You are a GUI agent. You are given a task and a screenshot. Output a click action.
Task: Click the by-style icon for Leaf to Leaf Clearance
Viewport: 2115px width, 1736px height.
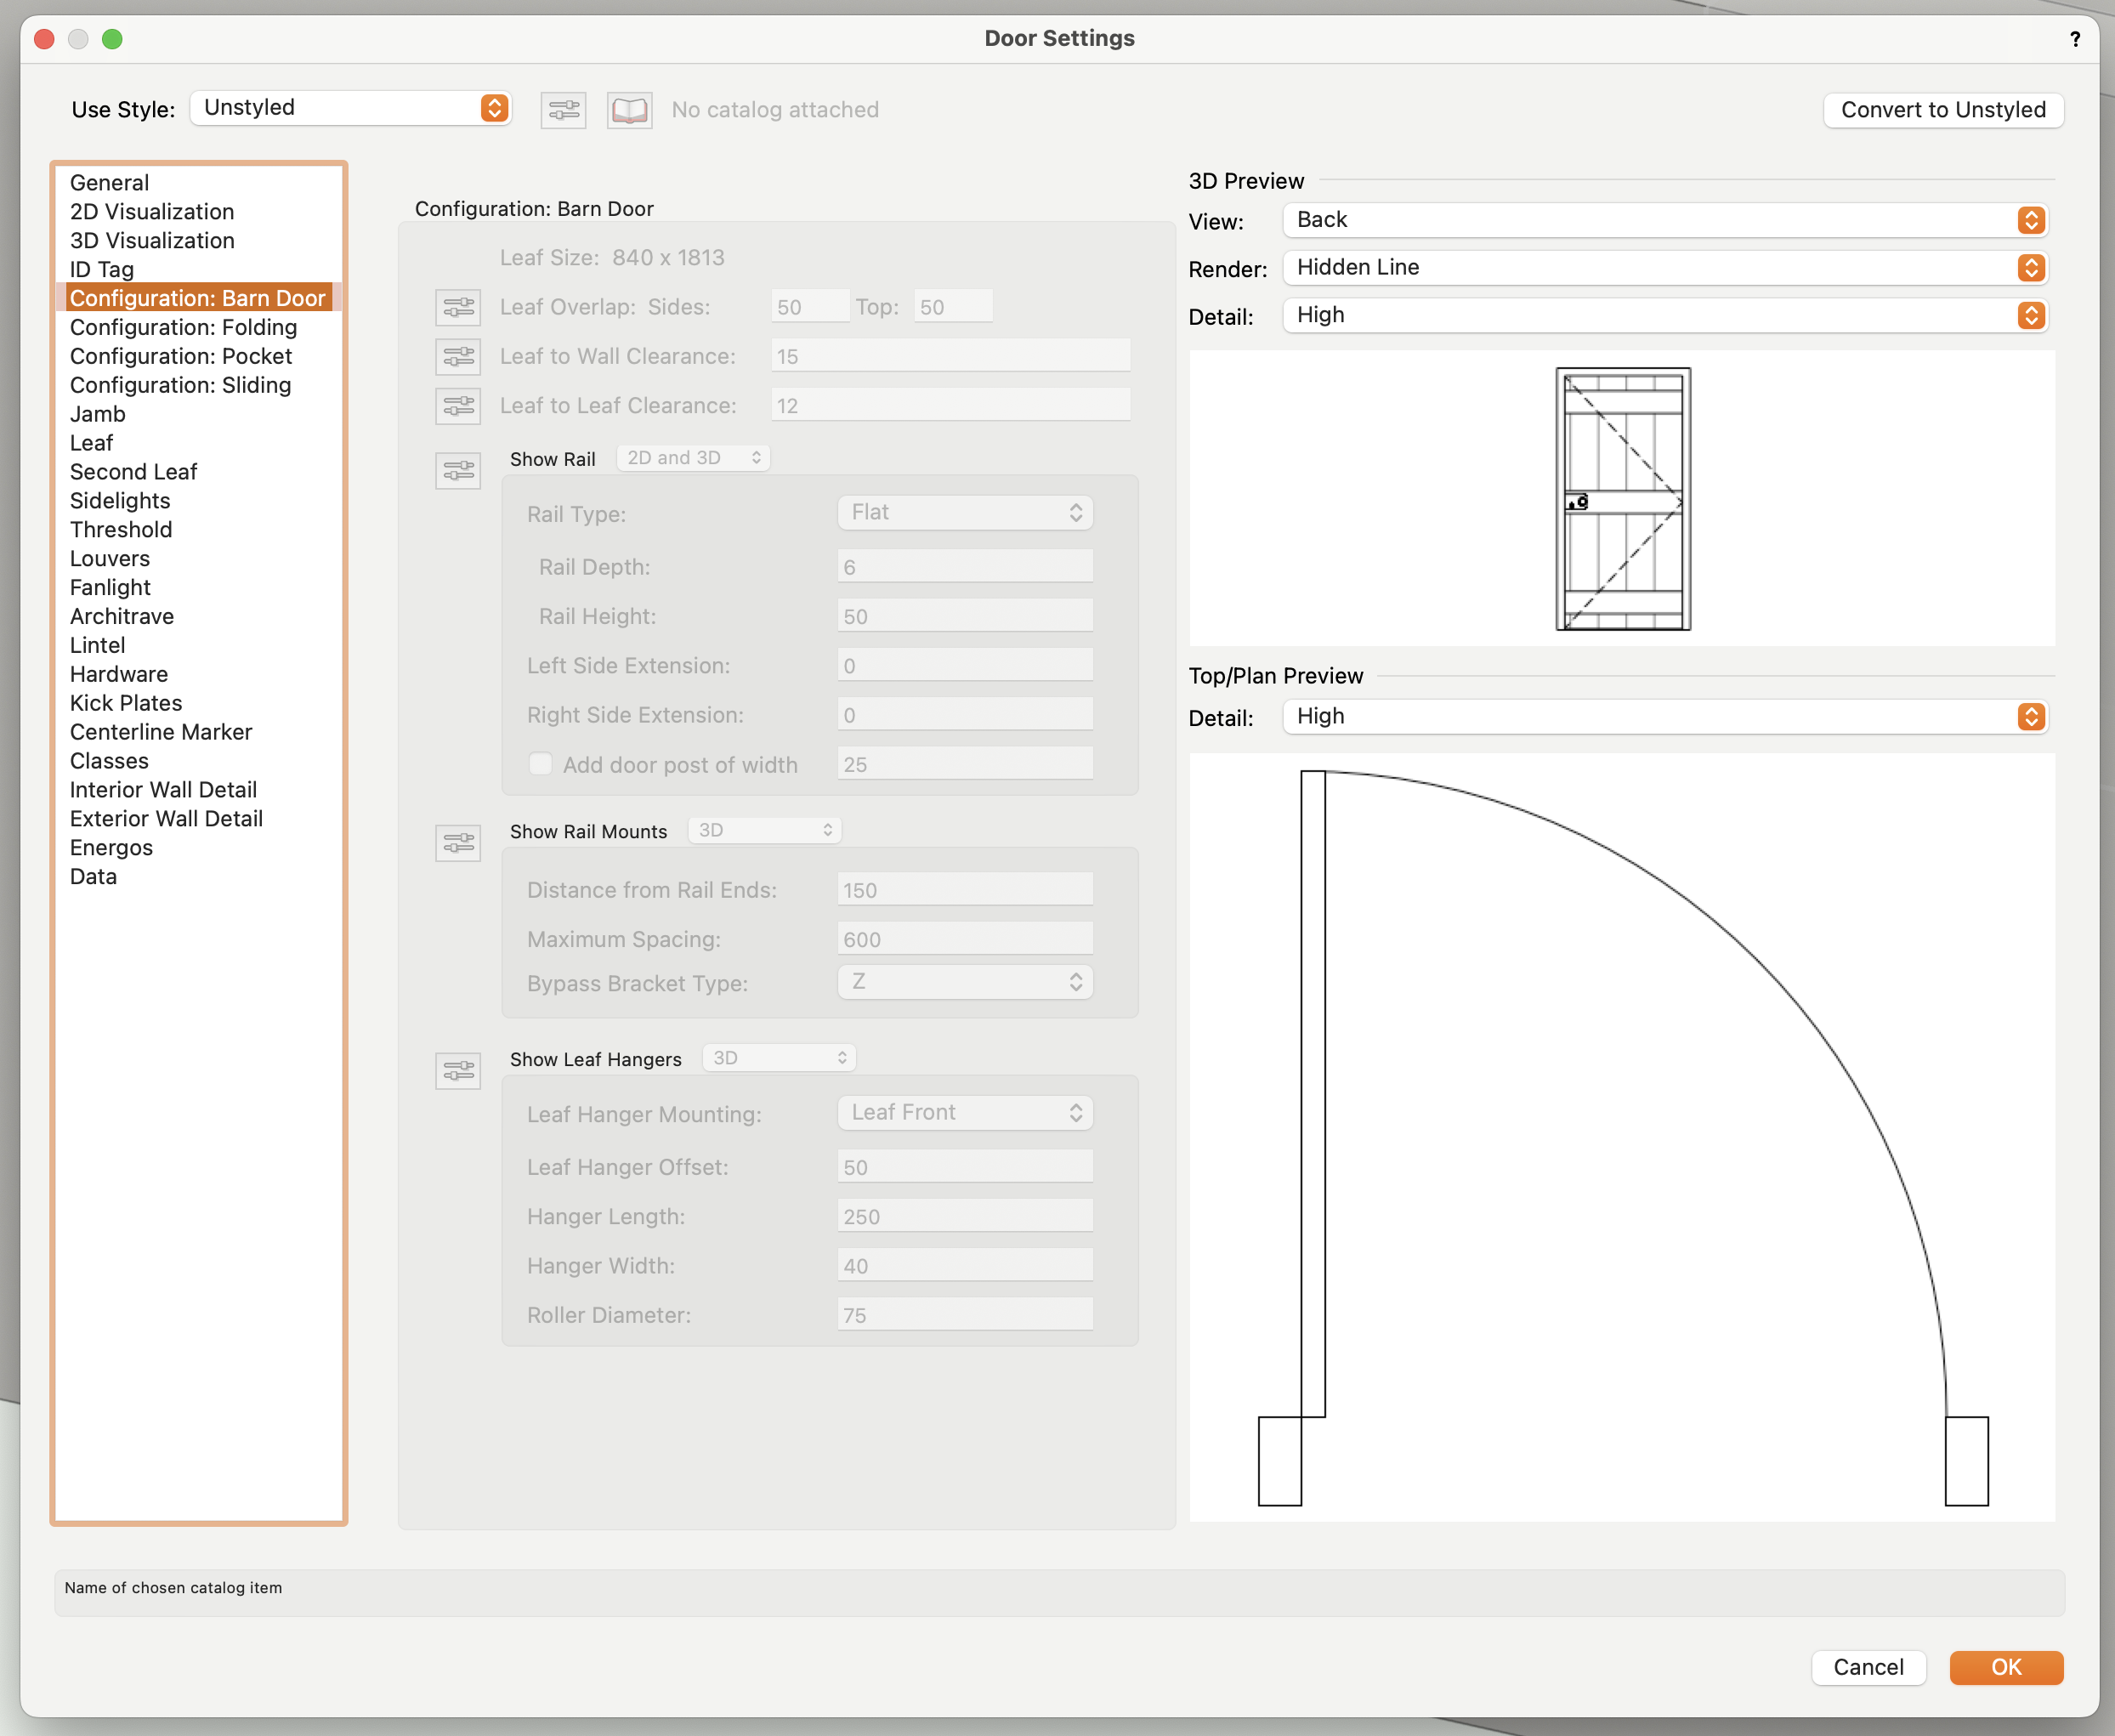(x=458, y=406)
